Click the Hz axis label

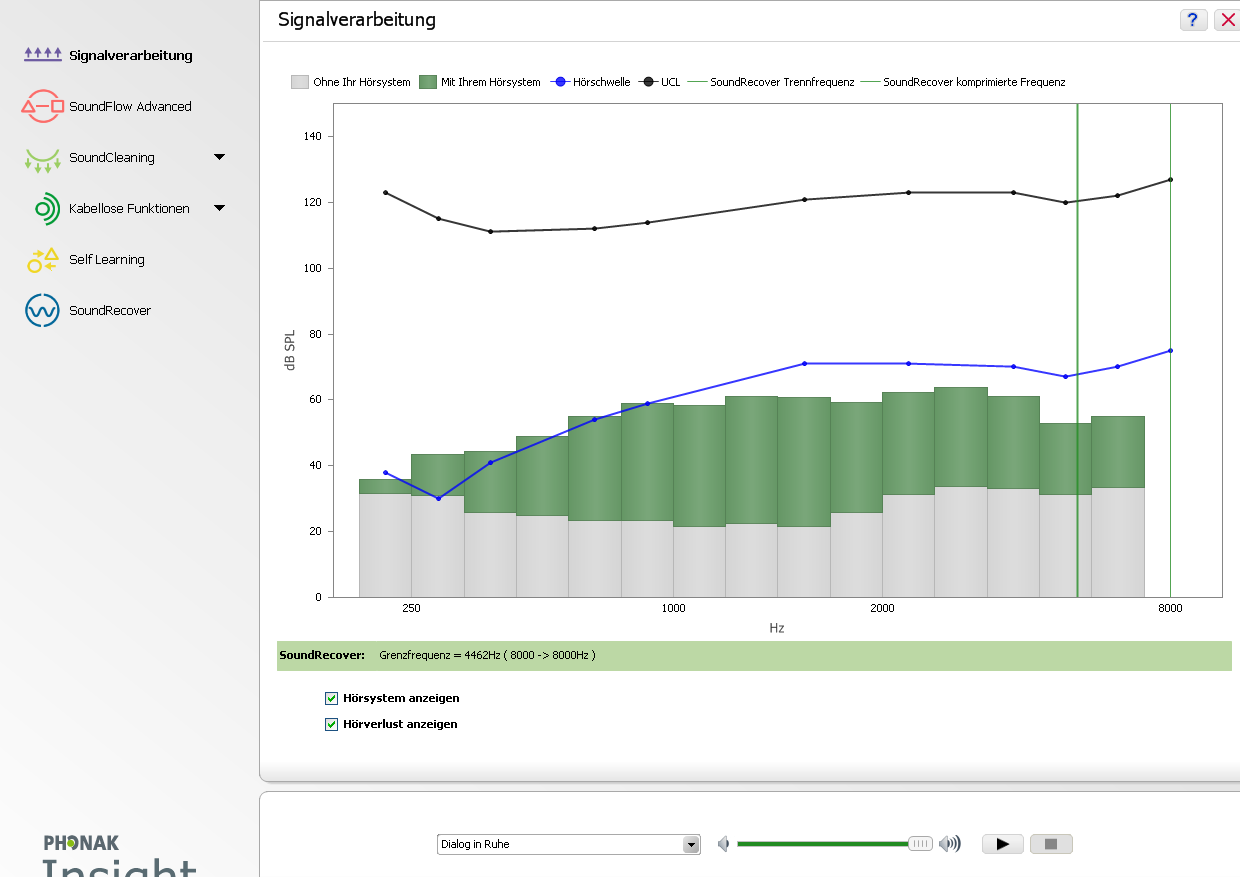point(777,628)
